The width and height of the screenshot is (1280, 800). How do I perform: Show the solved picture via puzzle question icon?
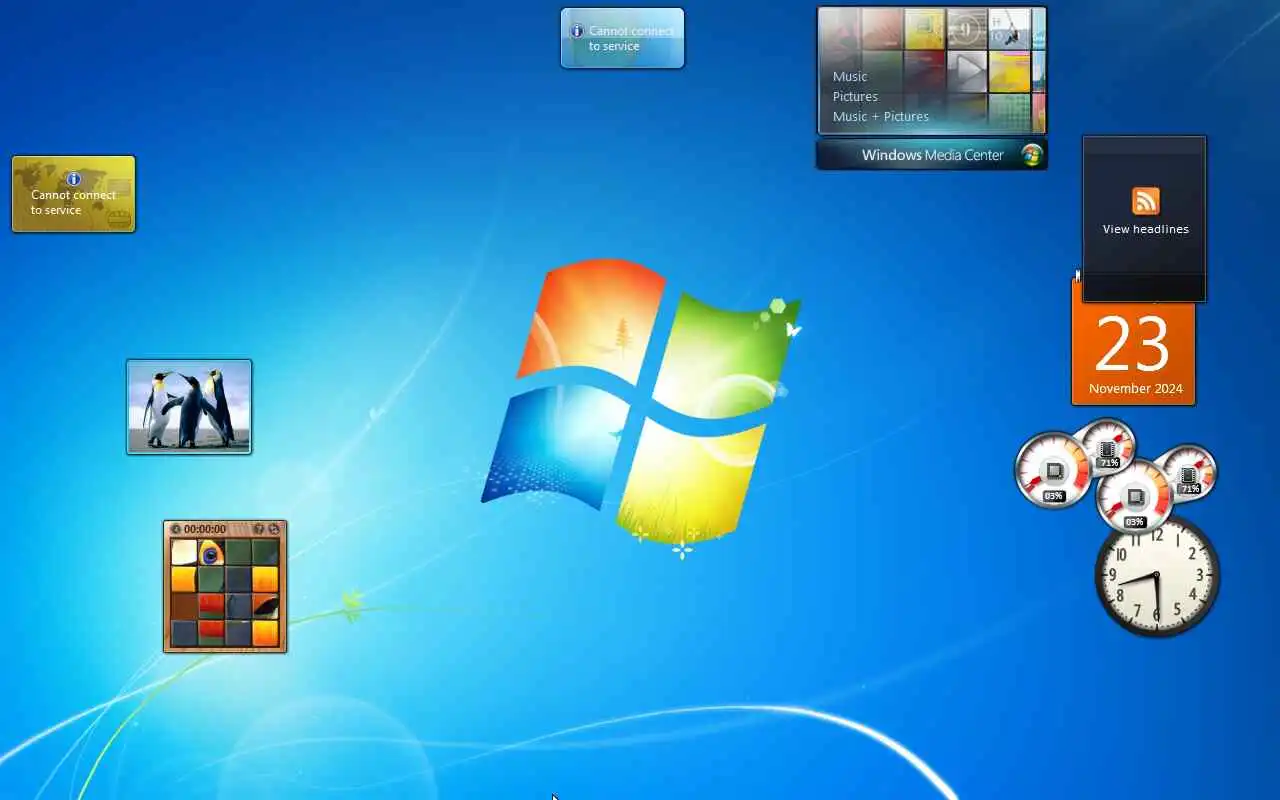(x=259, y=529)
